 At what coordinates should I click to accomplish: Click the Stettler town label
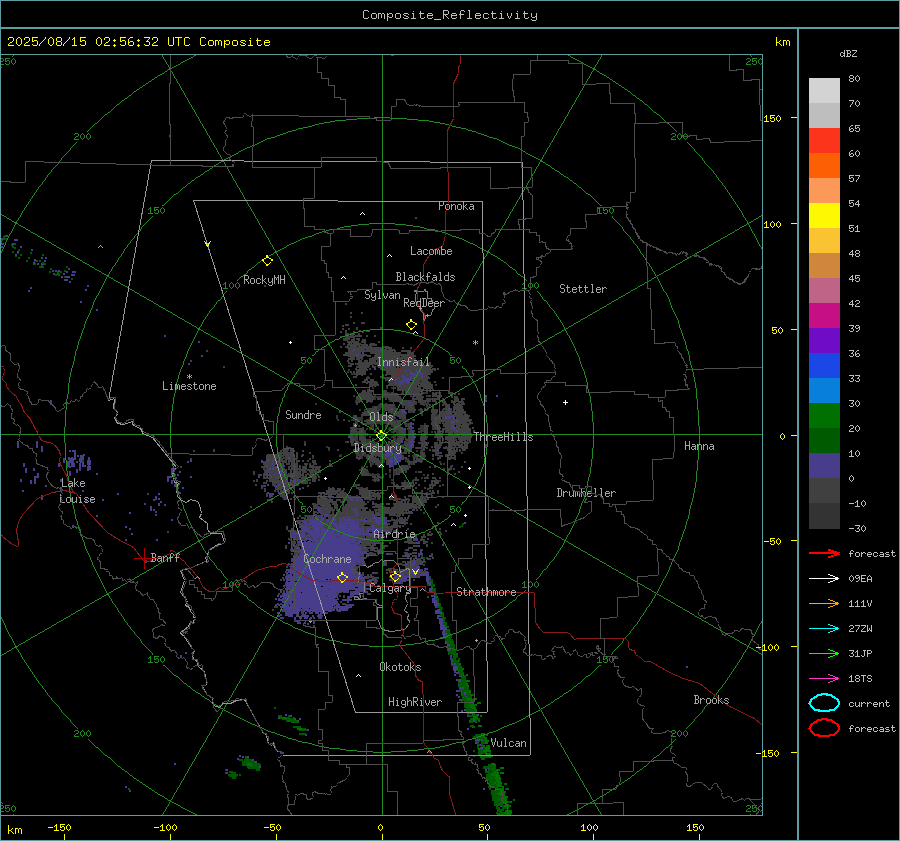[x=583, y=289]
